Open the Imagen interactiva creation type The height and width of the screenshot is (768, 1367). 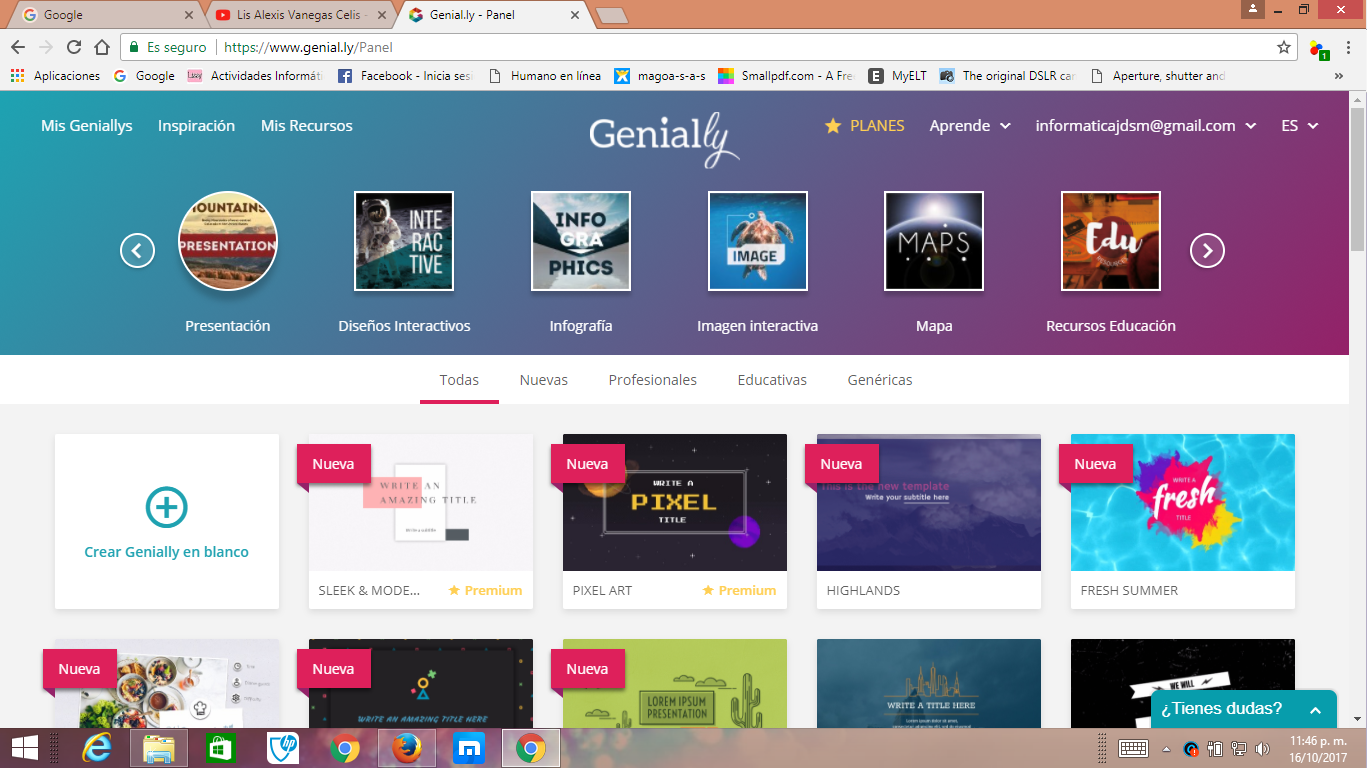point(757,240)
